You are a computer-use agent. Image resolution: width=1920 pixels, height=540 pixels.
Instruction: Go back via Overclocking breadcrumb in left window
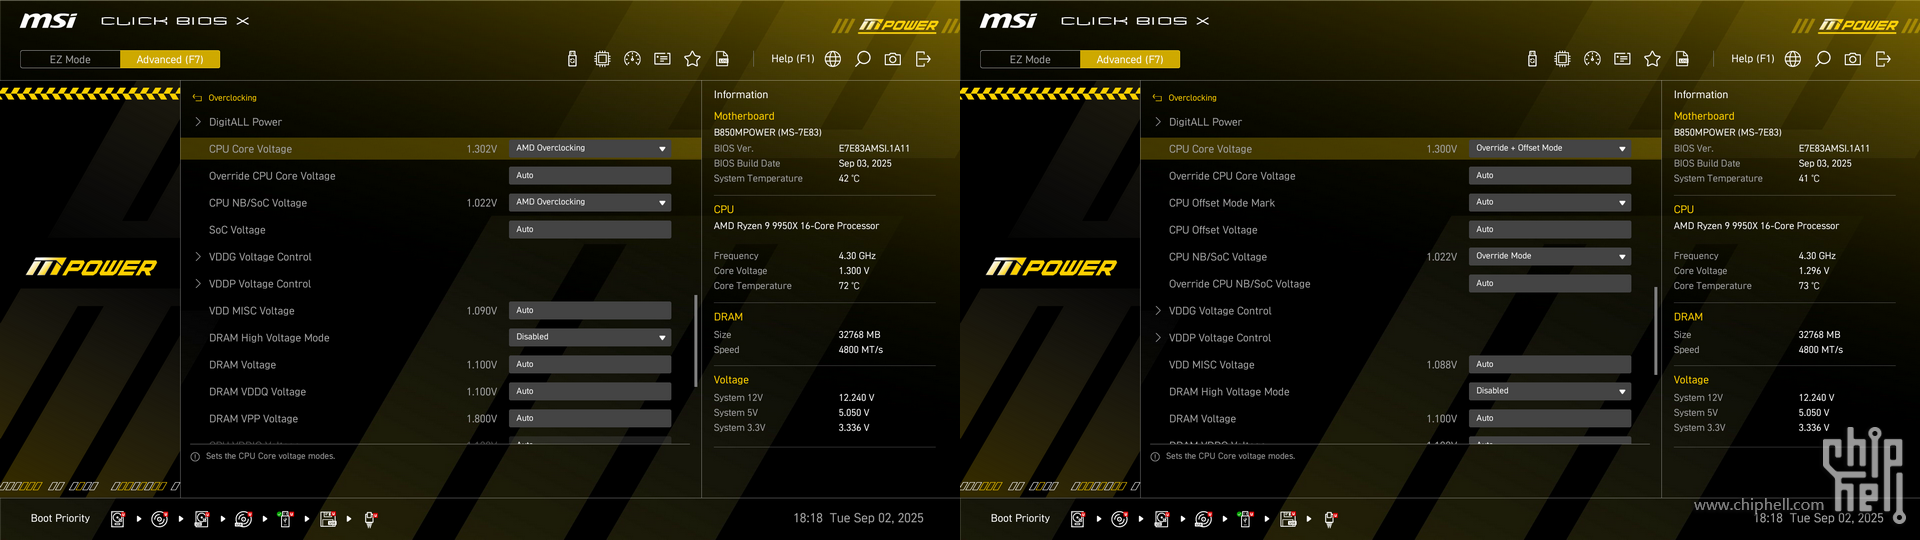[x=225, y=98]
